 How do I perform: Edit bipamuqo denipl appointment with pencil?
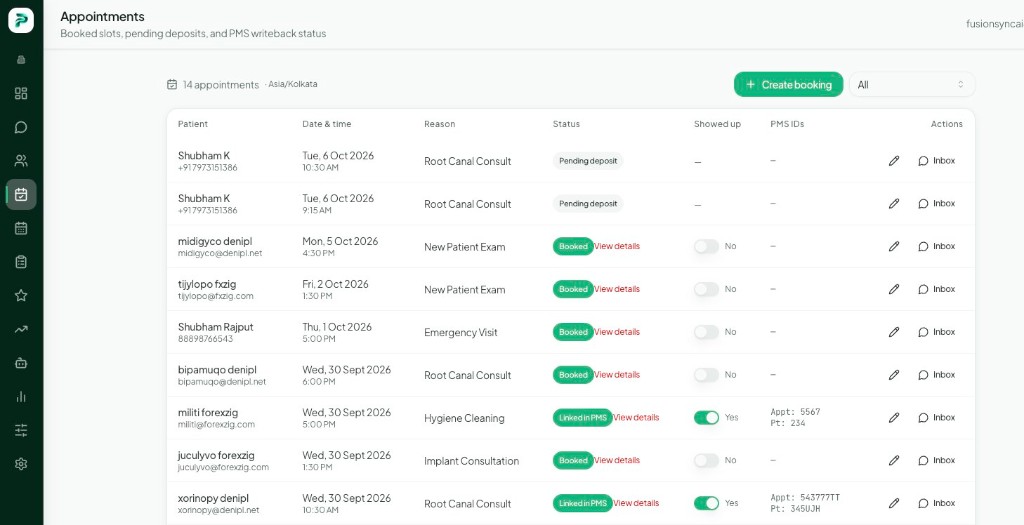894,375
